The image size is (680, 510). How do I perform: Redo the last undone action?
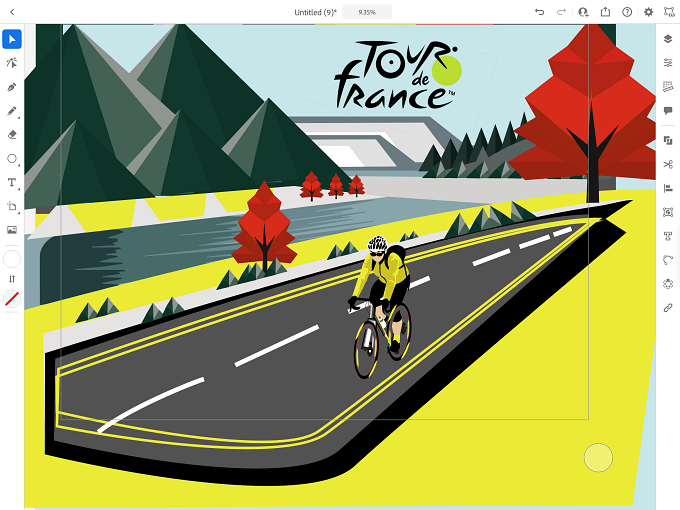point(561,12)
